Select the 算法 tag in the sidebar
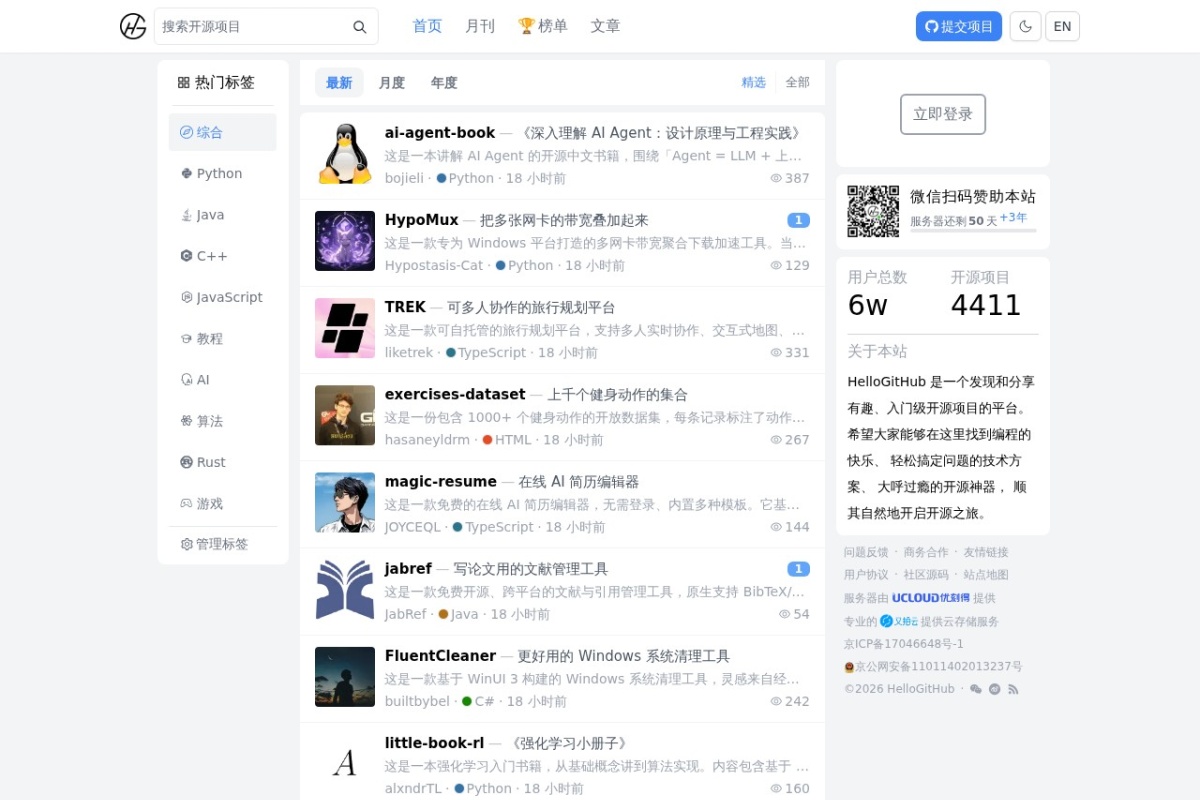 click(222, 421)
